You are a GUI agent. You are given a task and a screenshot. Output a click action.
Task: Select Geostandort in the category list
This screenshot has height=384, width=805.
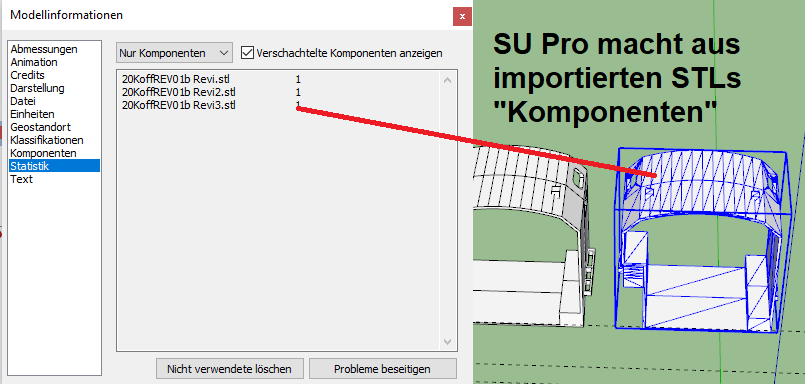point(41,127)
